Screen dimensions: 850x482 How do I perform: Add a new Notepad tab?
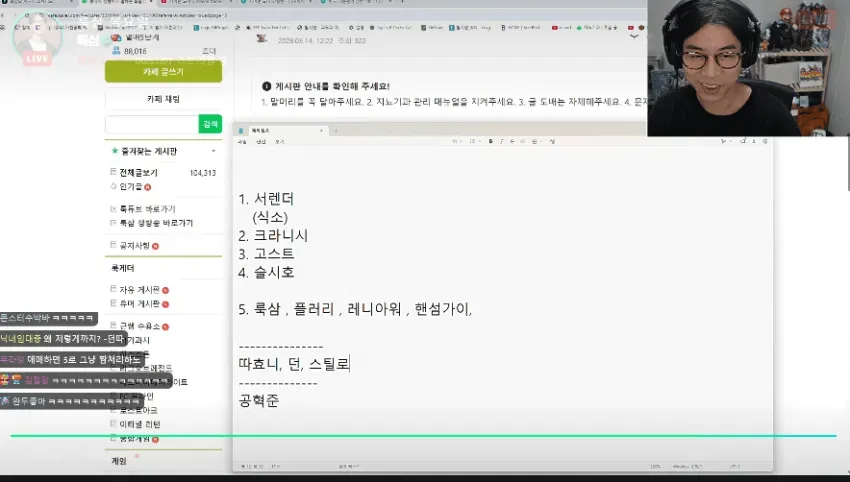[x=336, y=131]
